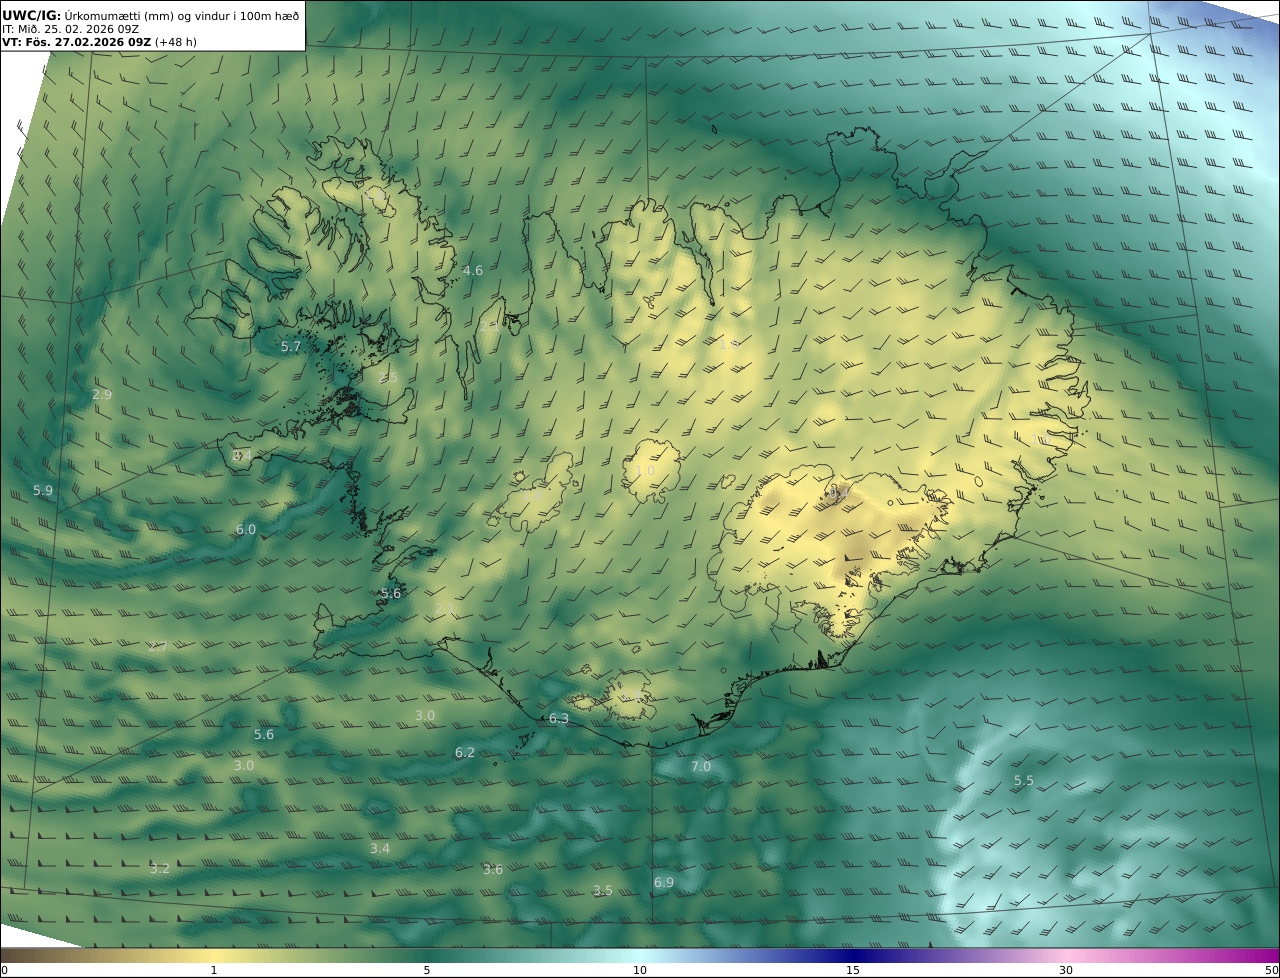Click the 5.7 value label in the Westfjords
Viewport: 1280px width, 978px height.
(290, 347)
